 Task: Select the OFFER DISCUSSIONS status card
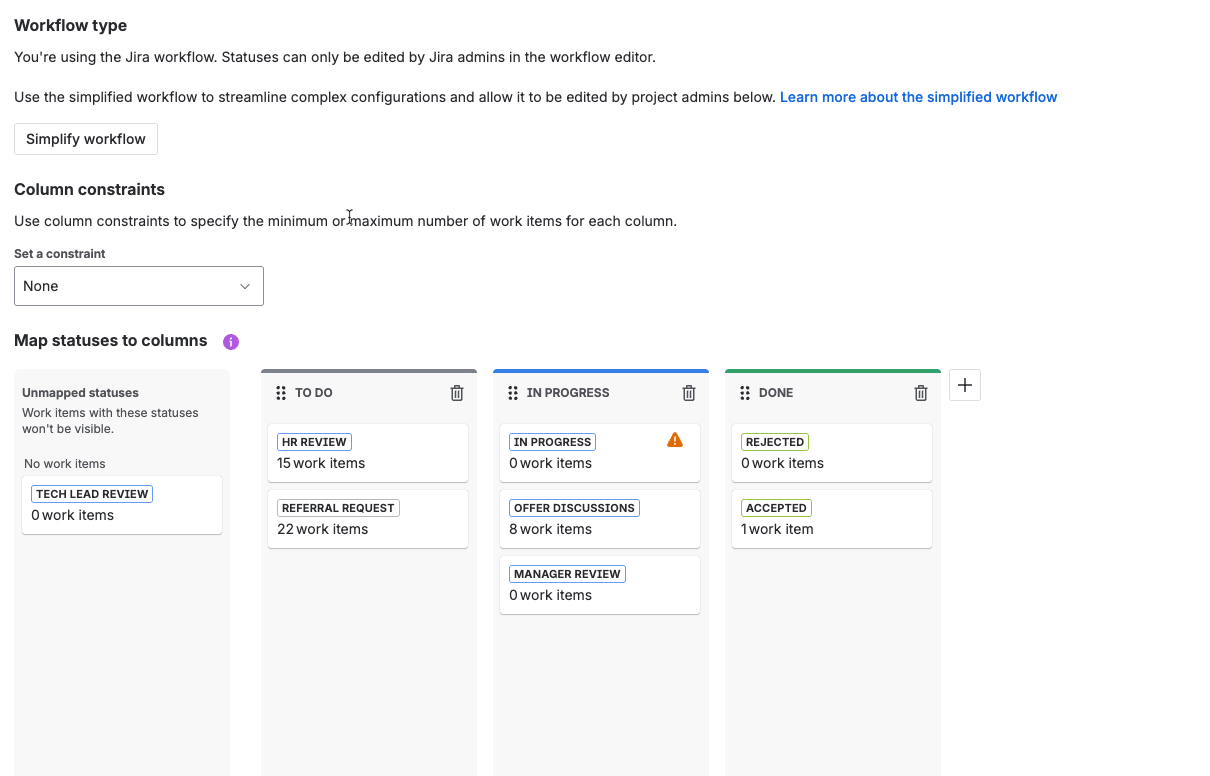(600, 519)
